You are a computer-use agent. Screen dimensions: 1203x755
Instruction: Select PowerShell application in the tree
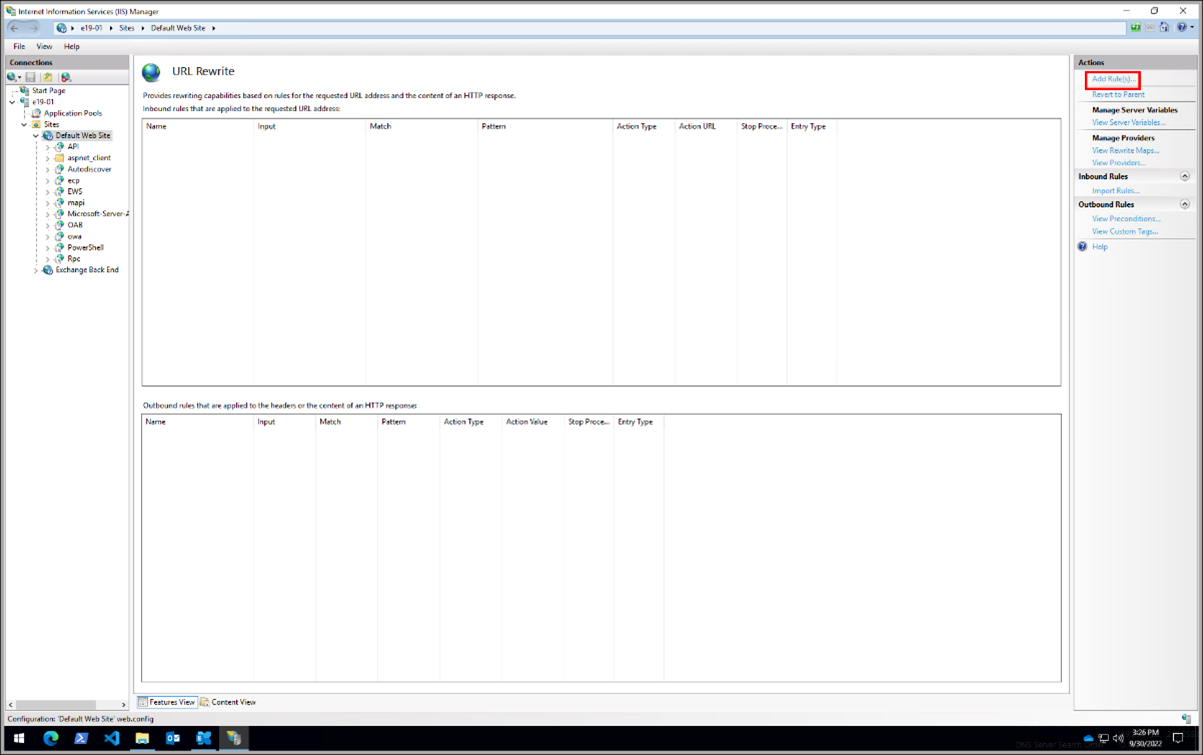85,247
